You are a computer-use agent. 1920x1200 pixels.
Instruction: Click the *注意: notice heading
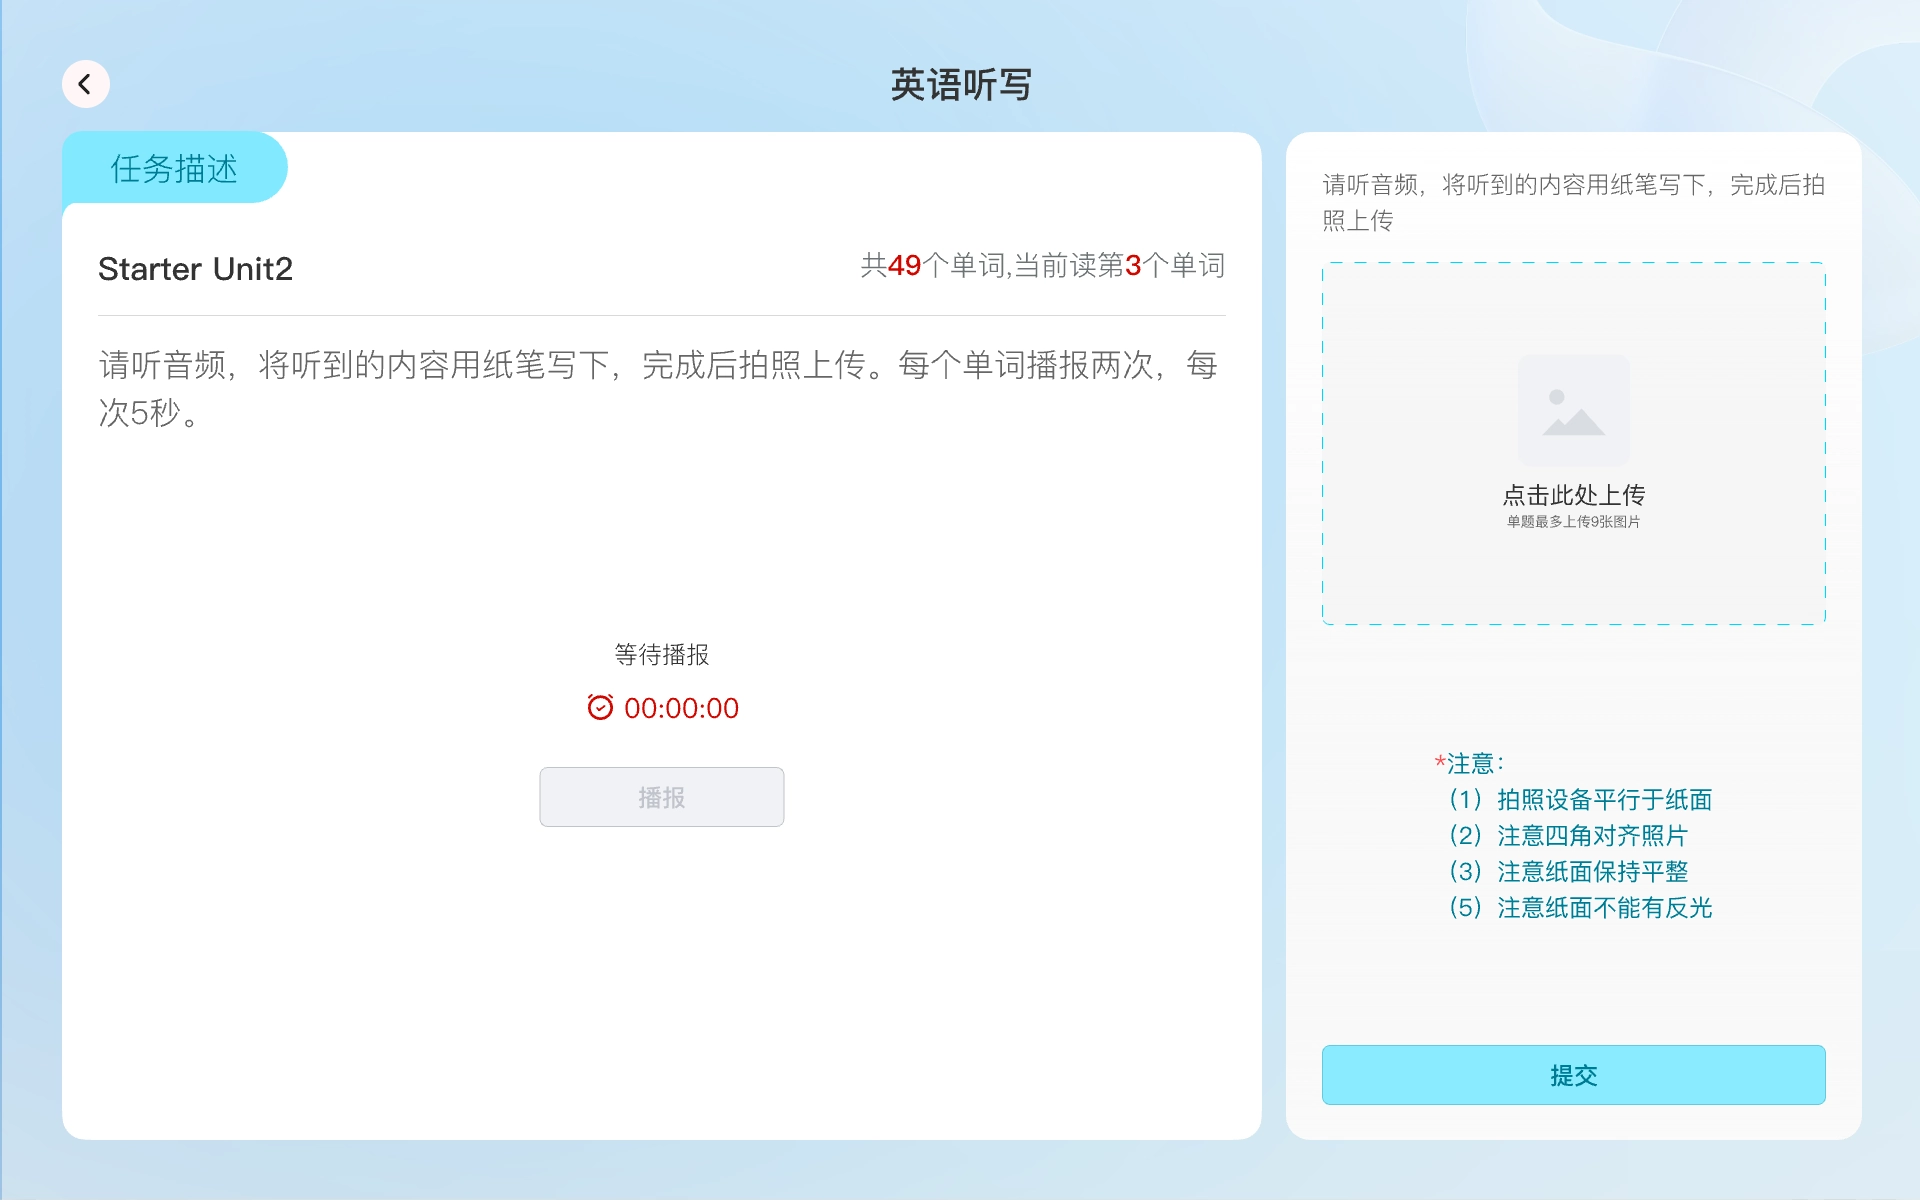[x=1469, y=763]
